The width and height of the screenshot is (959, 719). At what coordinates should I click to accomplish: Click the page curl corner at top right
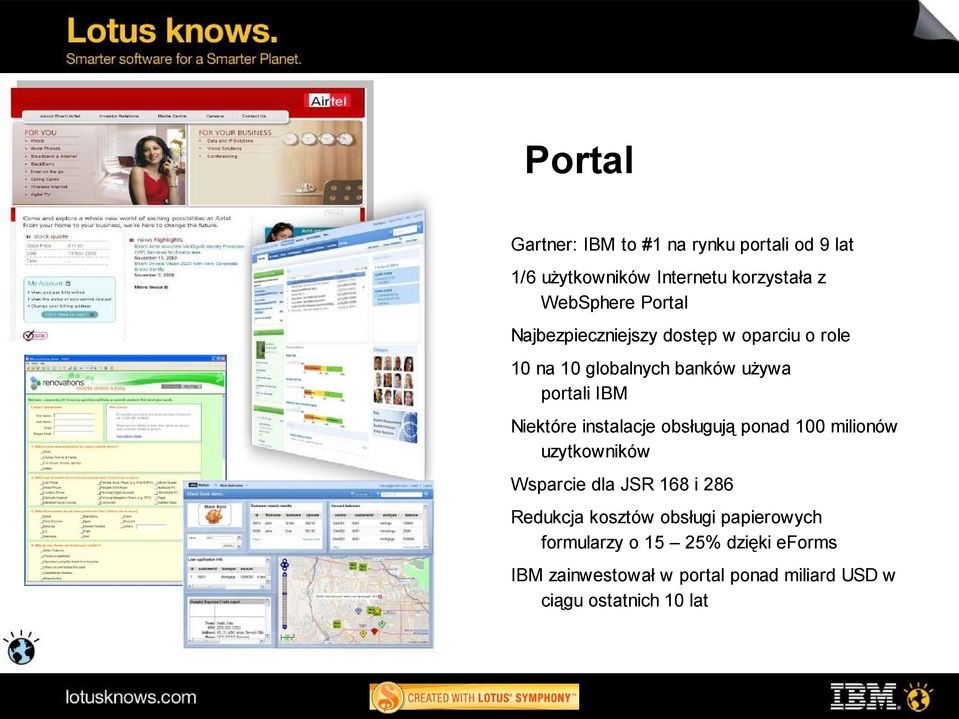936,21
